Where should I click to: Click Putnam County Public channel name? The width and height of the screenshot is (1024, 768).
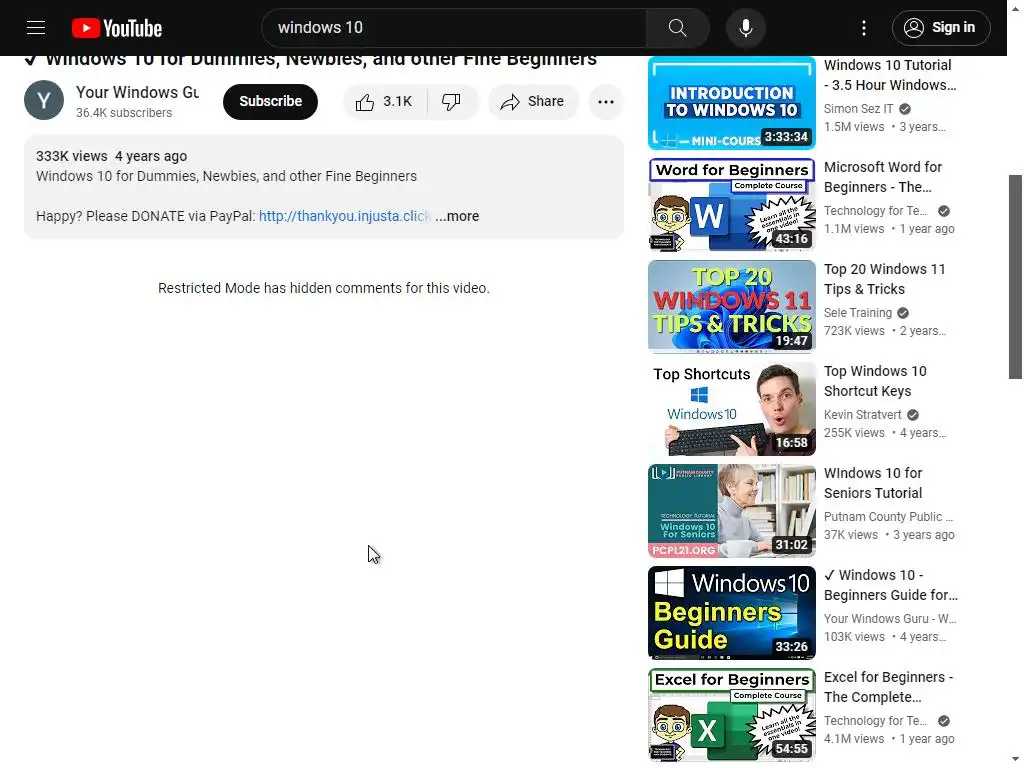888,517
